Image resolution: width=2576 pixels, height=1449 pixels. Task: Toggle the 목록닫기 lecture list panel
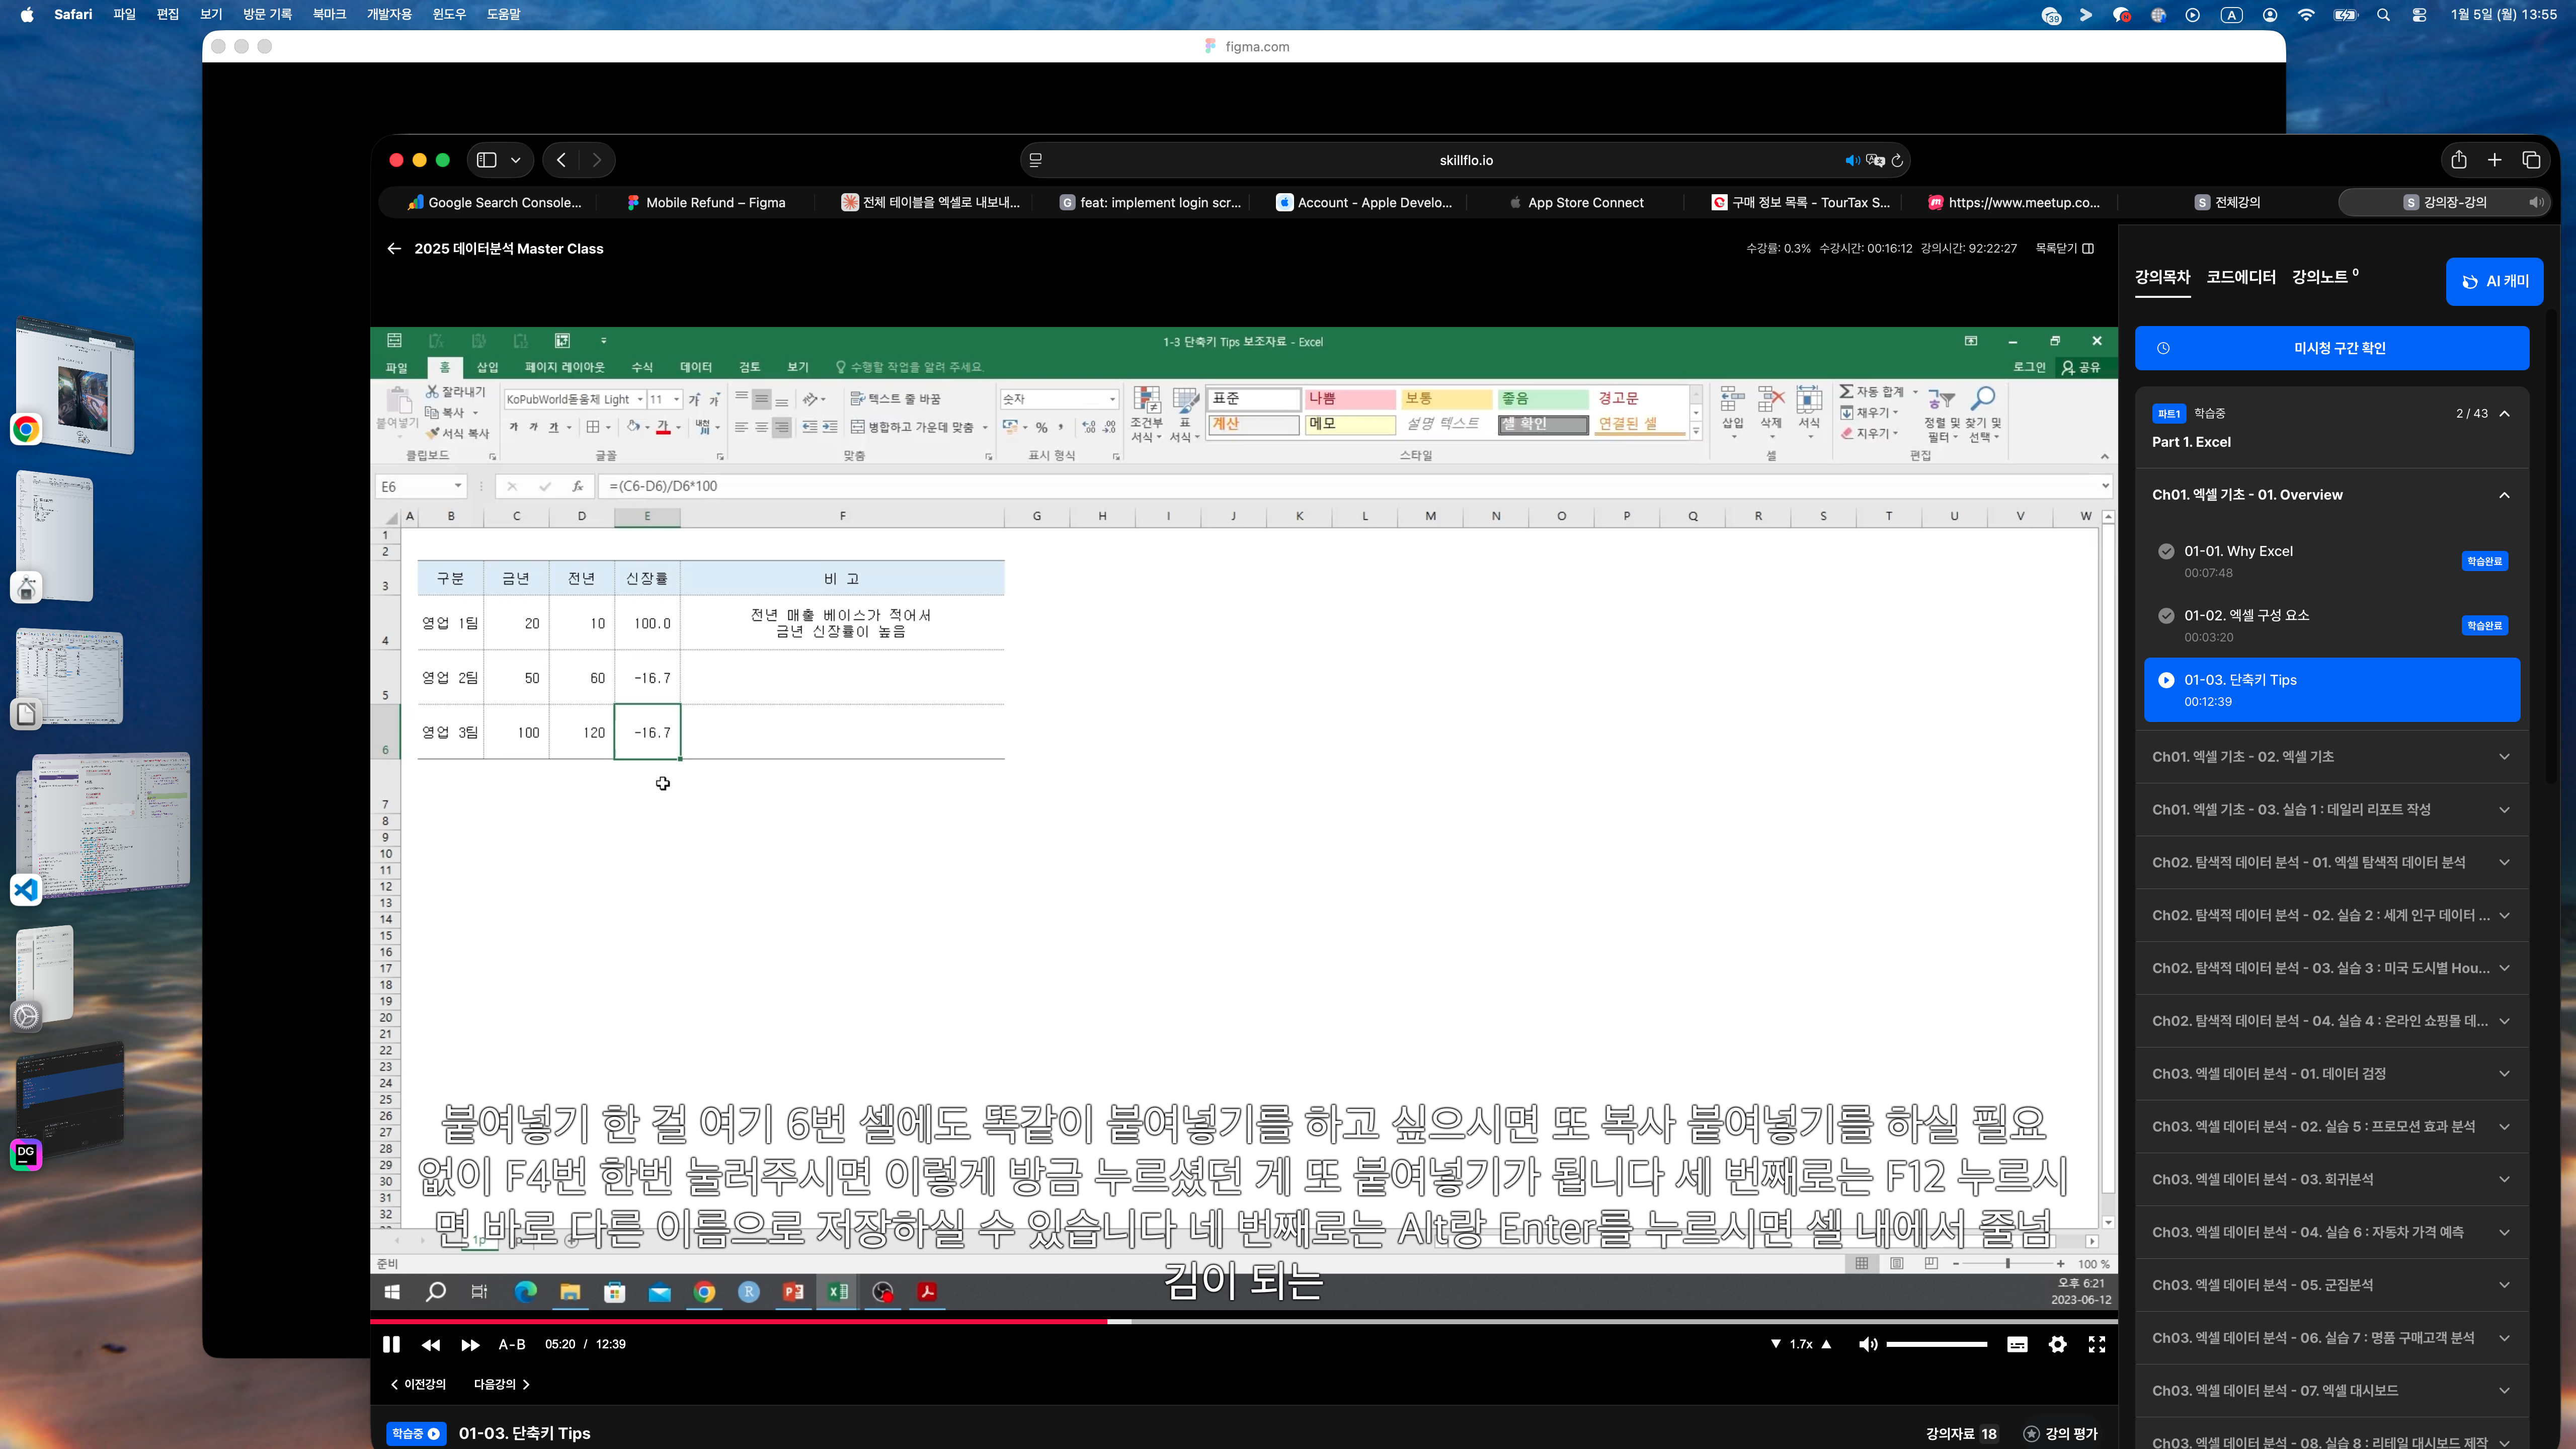click(x=2065, y=249)
